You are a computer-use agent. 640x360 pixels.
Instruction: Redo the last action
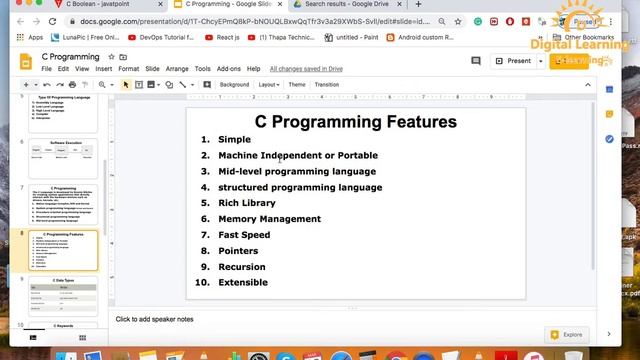click(60, 84)
